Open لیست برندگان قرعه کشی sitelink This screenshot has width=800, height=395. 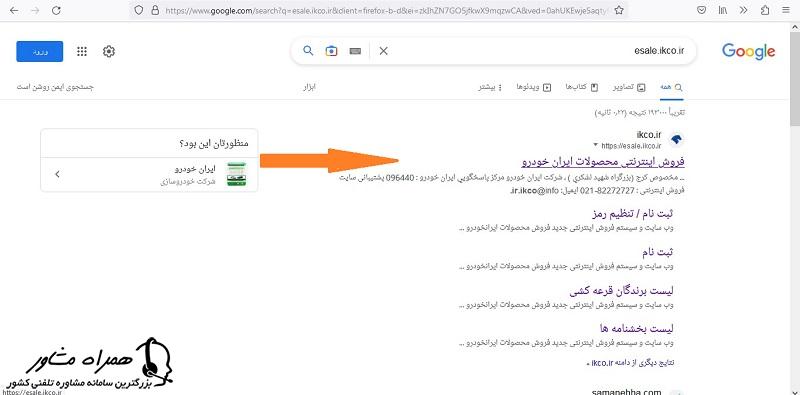point(622,291)
